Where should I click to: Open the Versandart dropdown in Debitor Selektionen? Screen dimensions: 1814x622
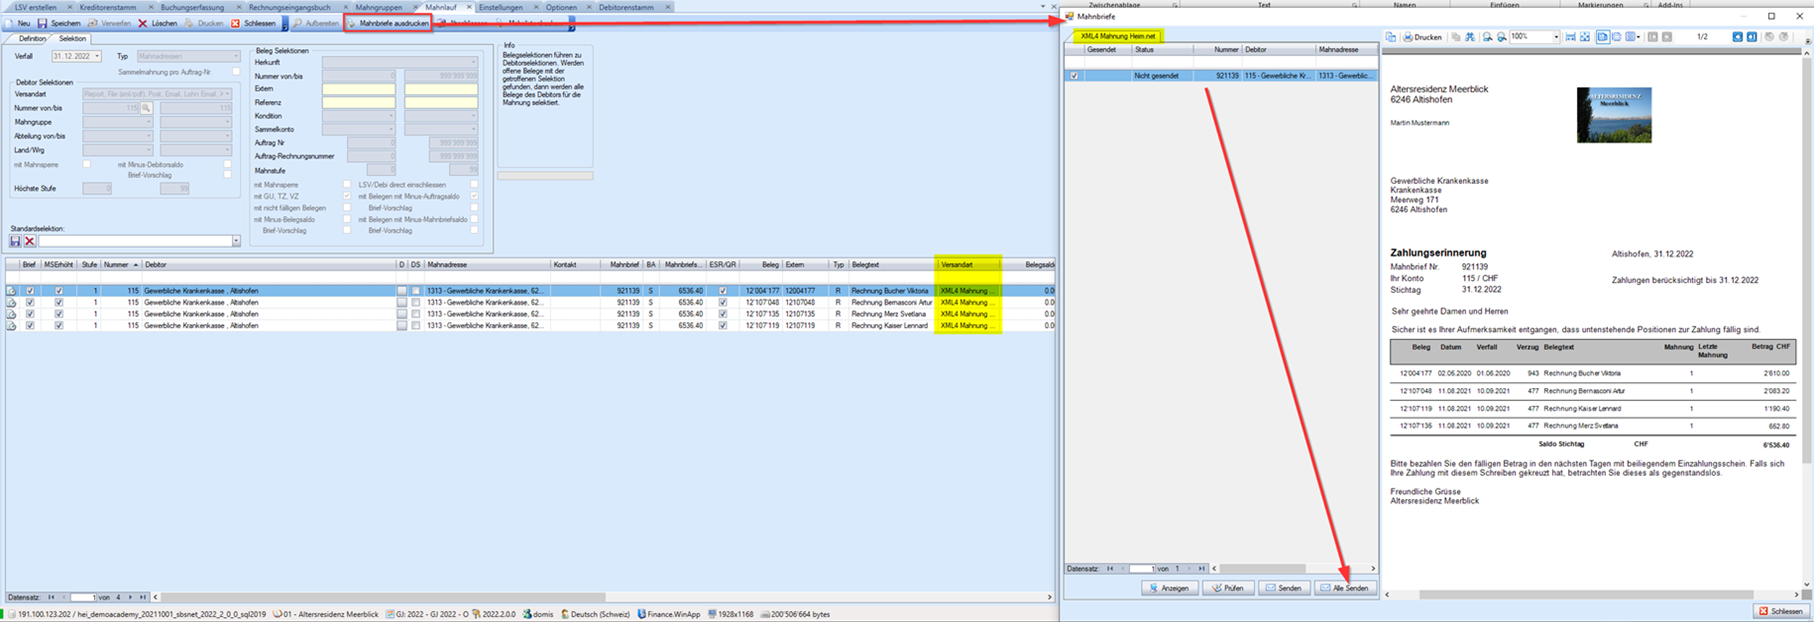(x=226, y=94)
